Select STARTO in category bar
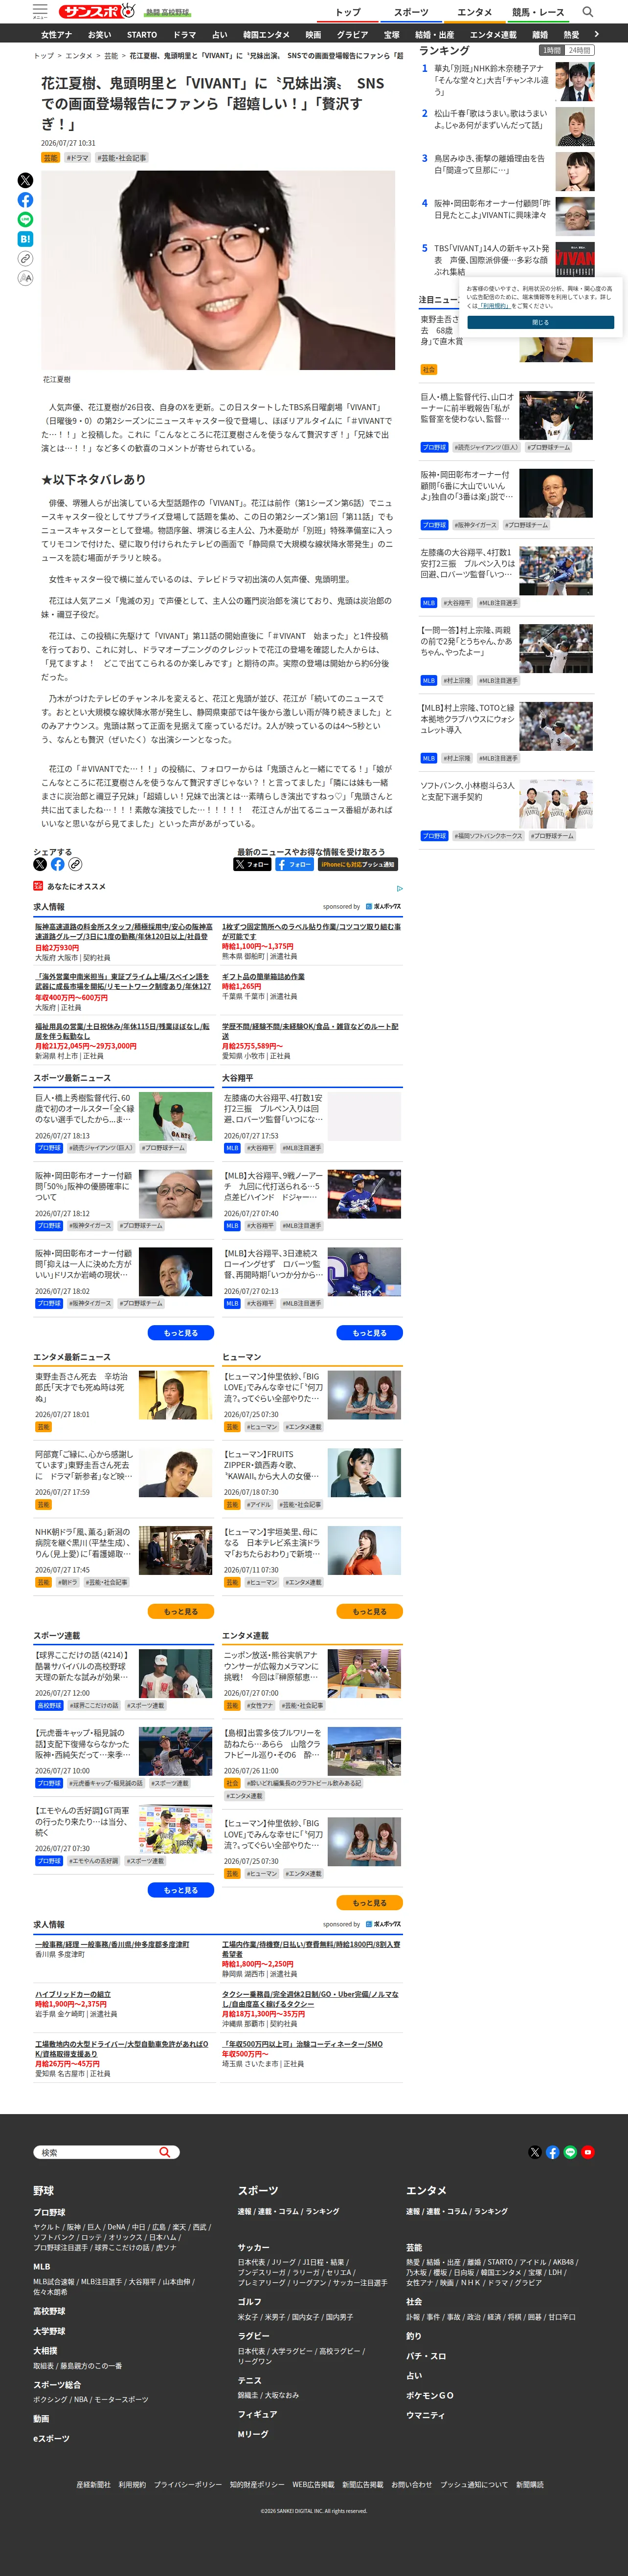Image resolution: width=628 pixels, height=2576 pixels. 142,35
